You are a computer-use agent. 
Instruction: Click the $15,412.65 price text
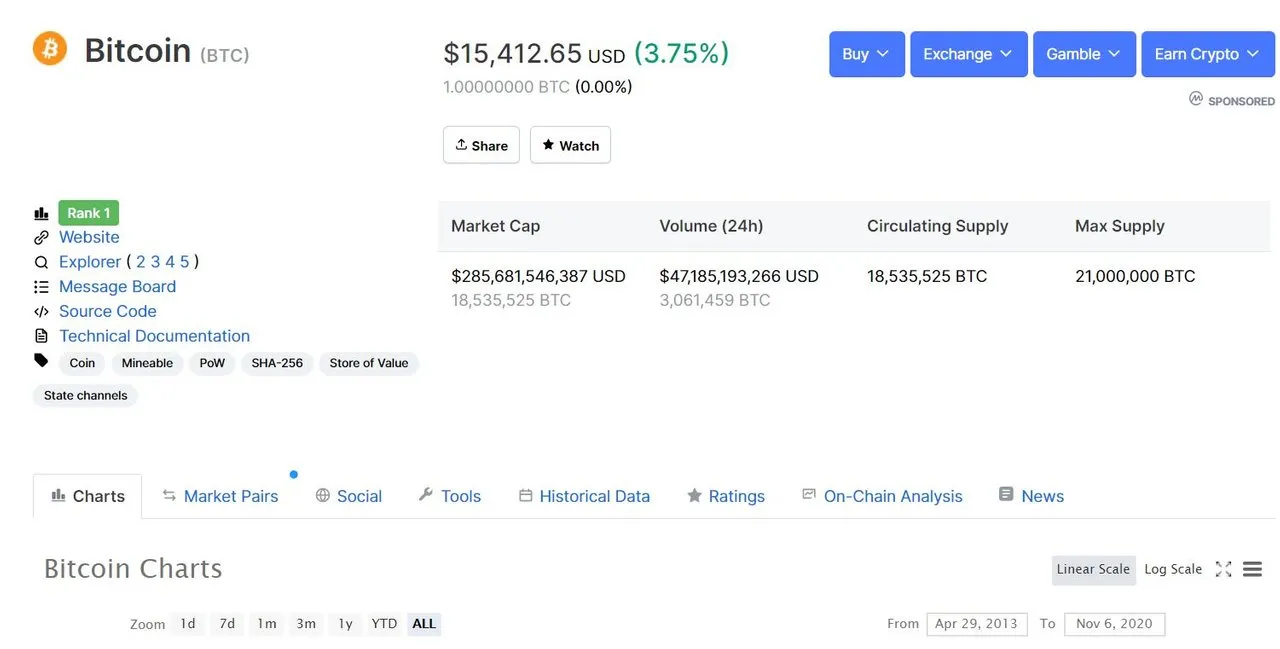513,53
